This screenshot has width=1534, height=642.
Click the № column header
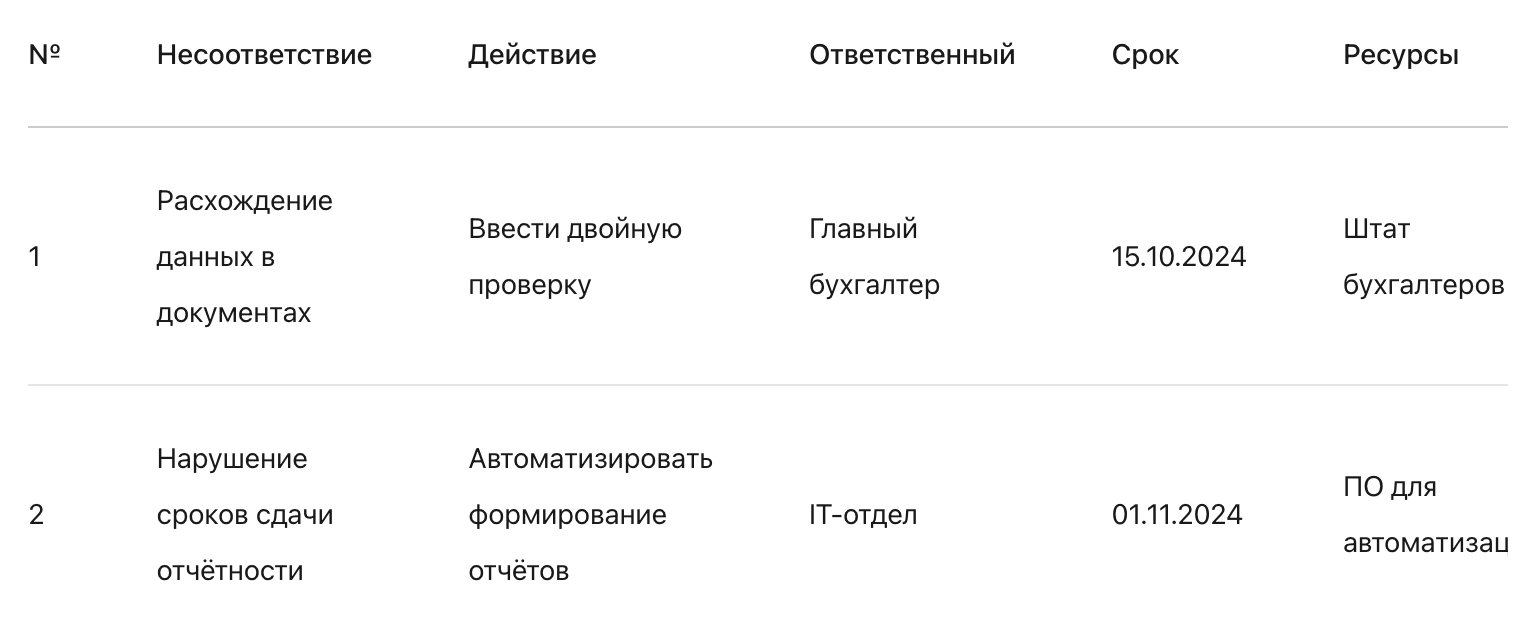[44, 54]
